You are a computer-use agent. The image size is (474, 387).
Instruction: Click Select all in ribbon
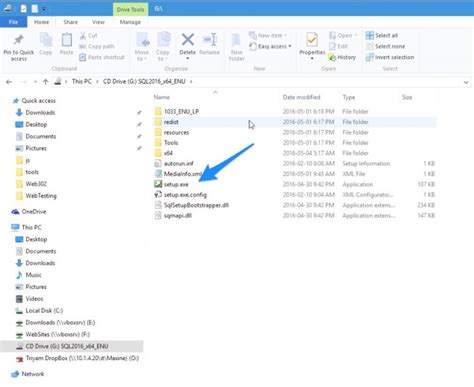(382, 35)
